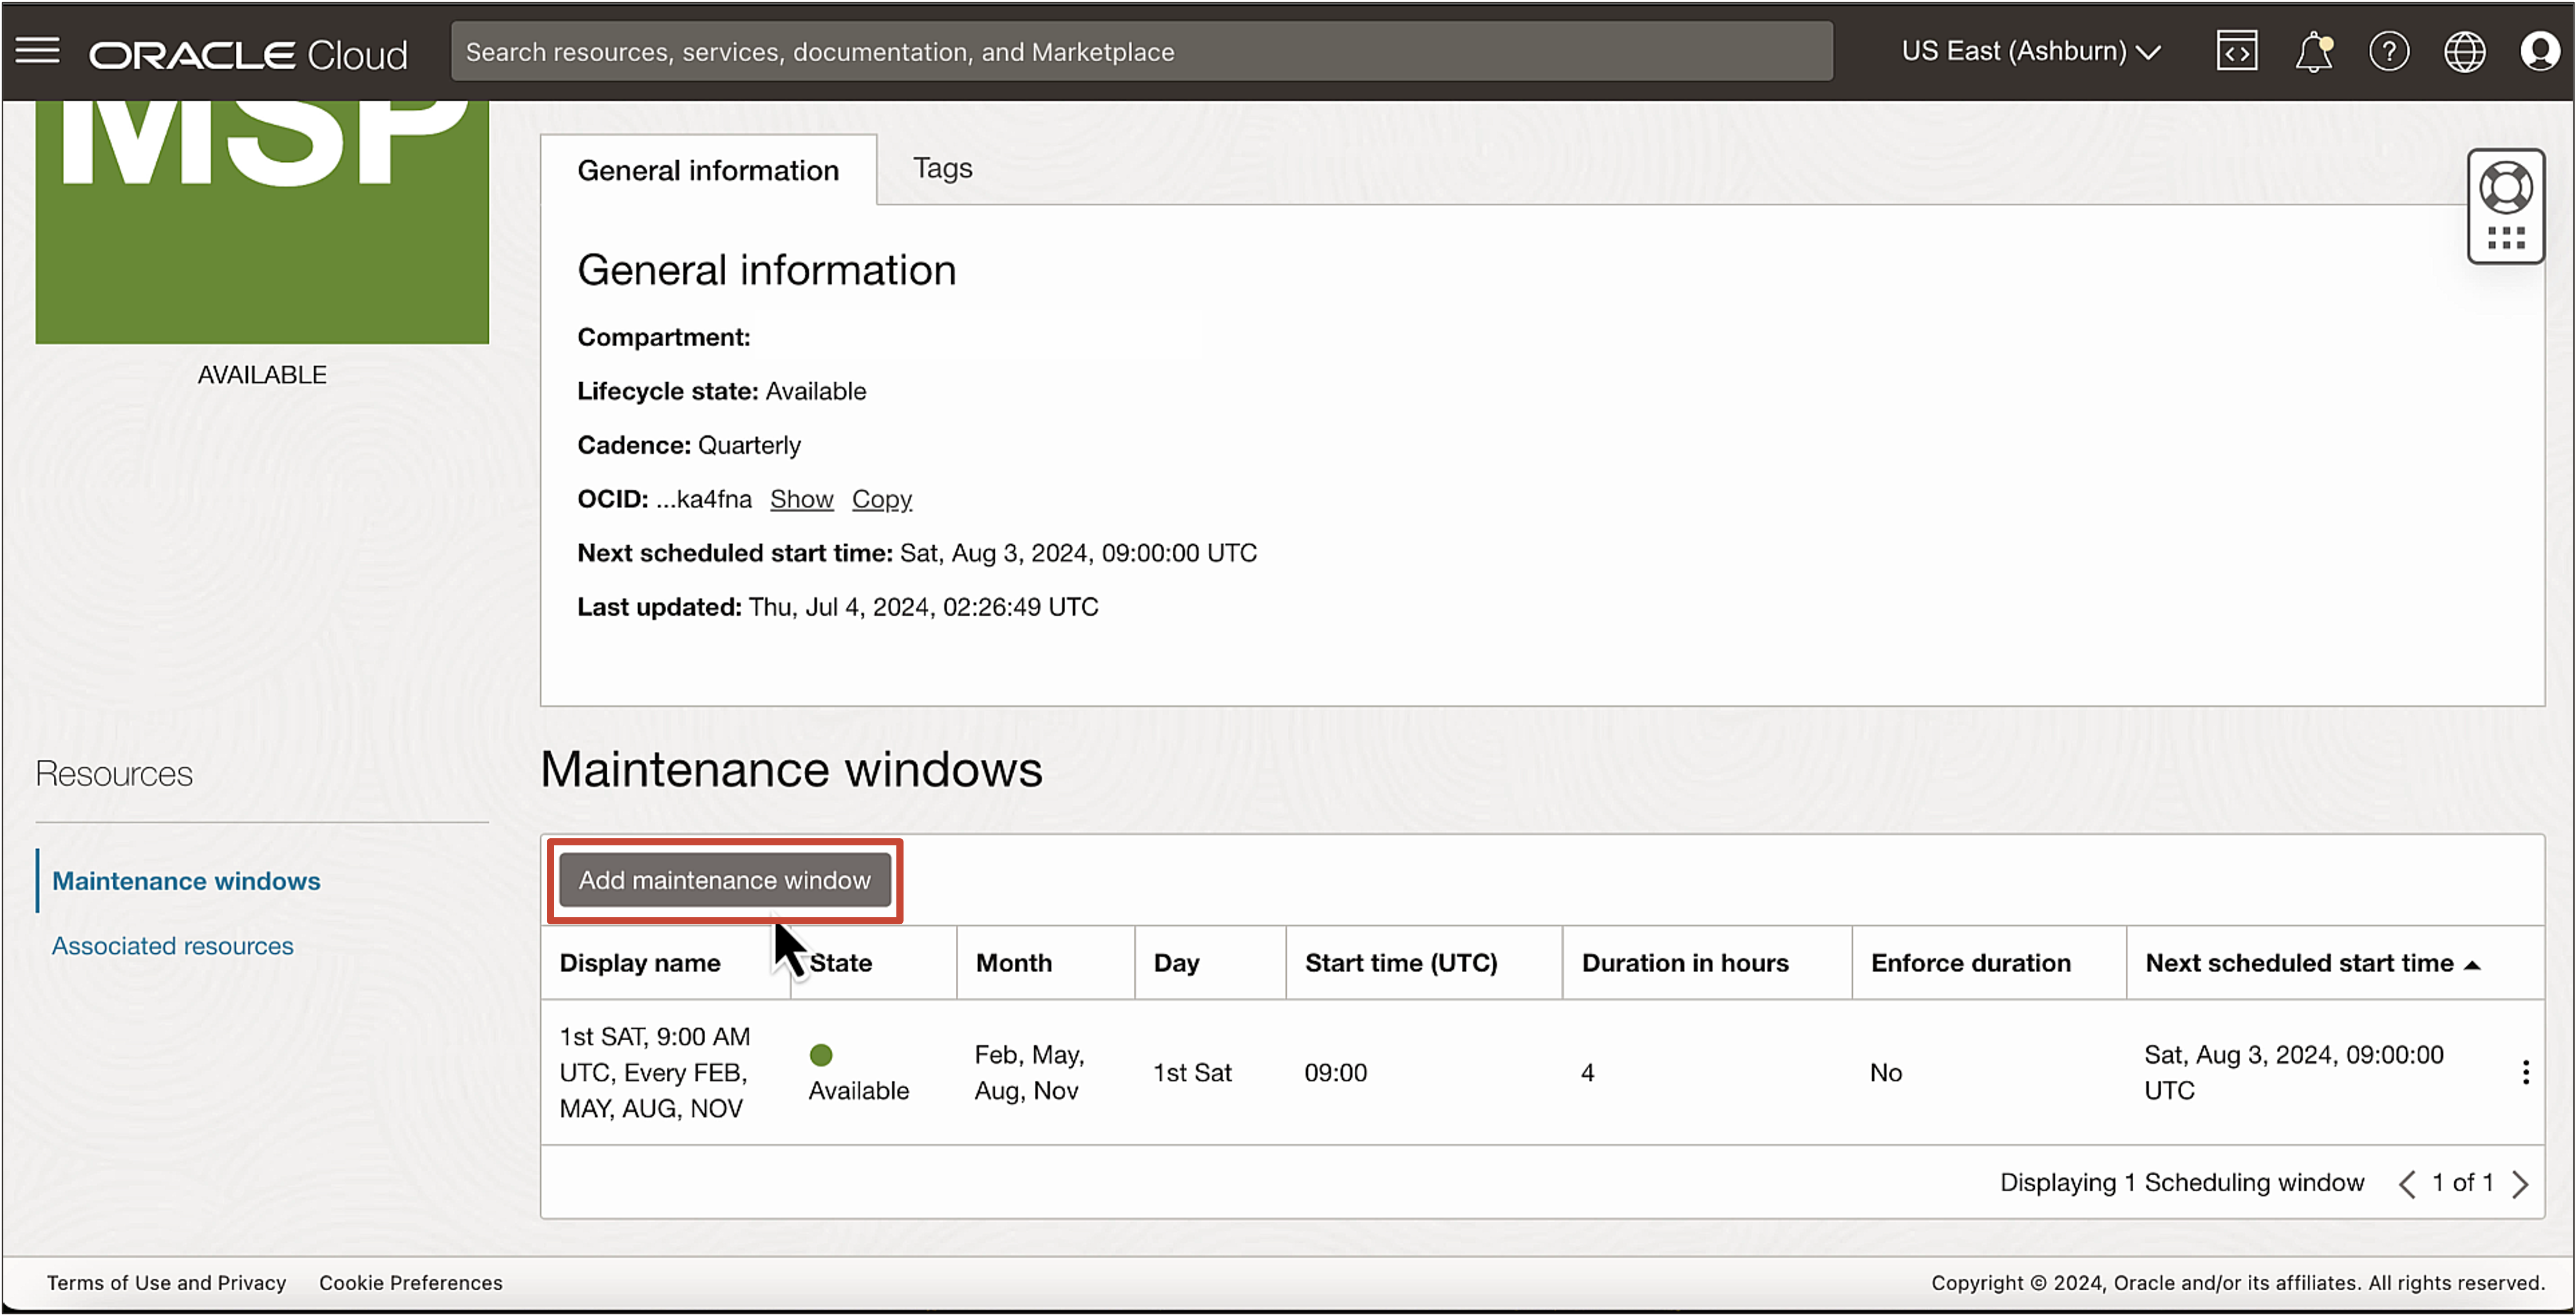
Task: Click the search resources input field
Action: (1140, 51)
